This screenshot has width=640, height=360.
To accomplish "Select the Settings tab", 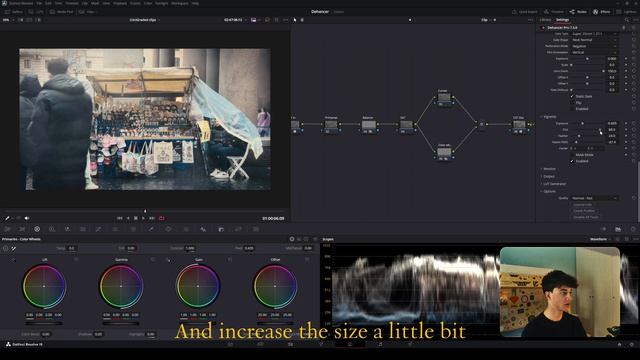I will (x=562, y=20).
